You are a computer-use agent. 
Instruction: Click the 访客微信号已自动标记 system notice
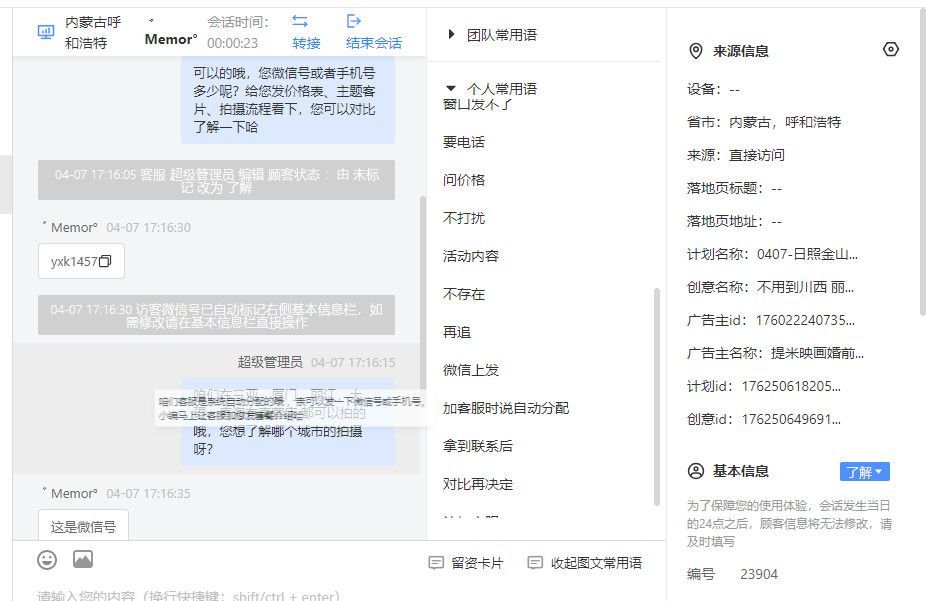pos(217,315)
